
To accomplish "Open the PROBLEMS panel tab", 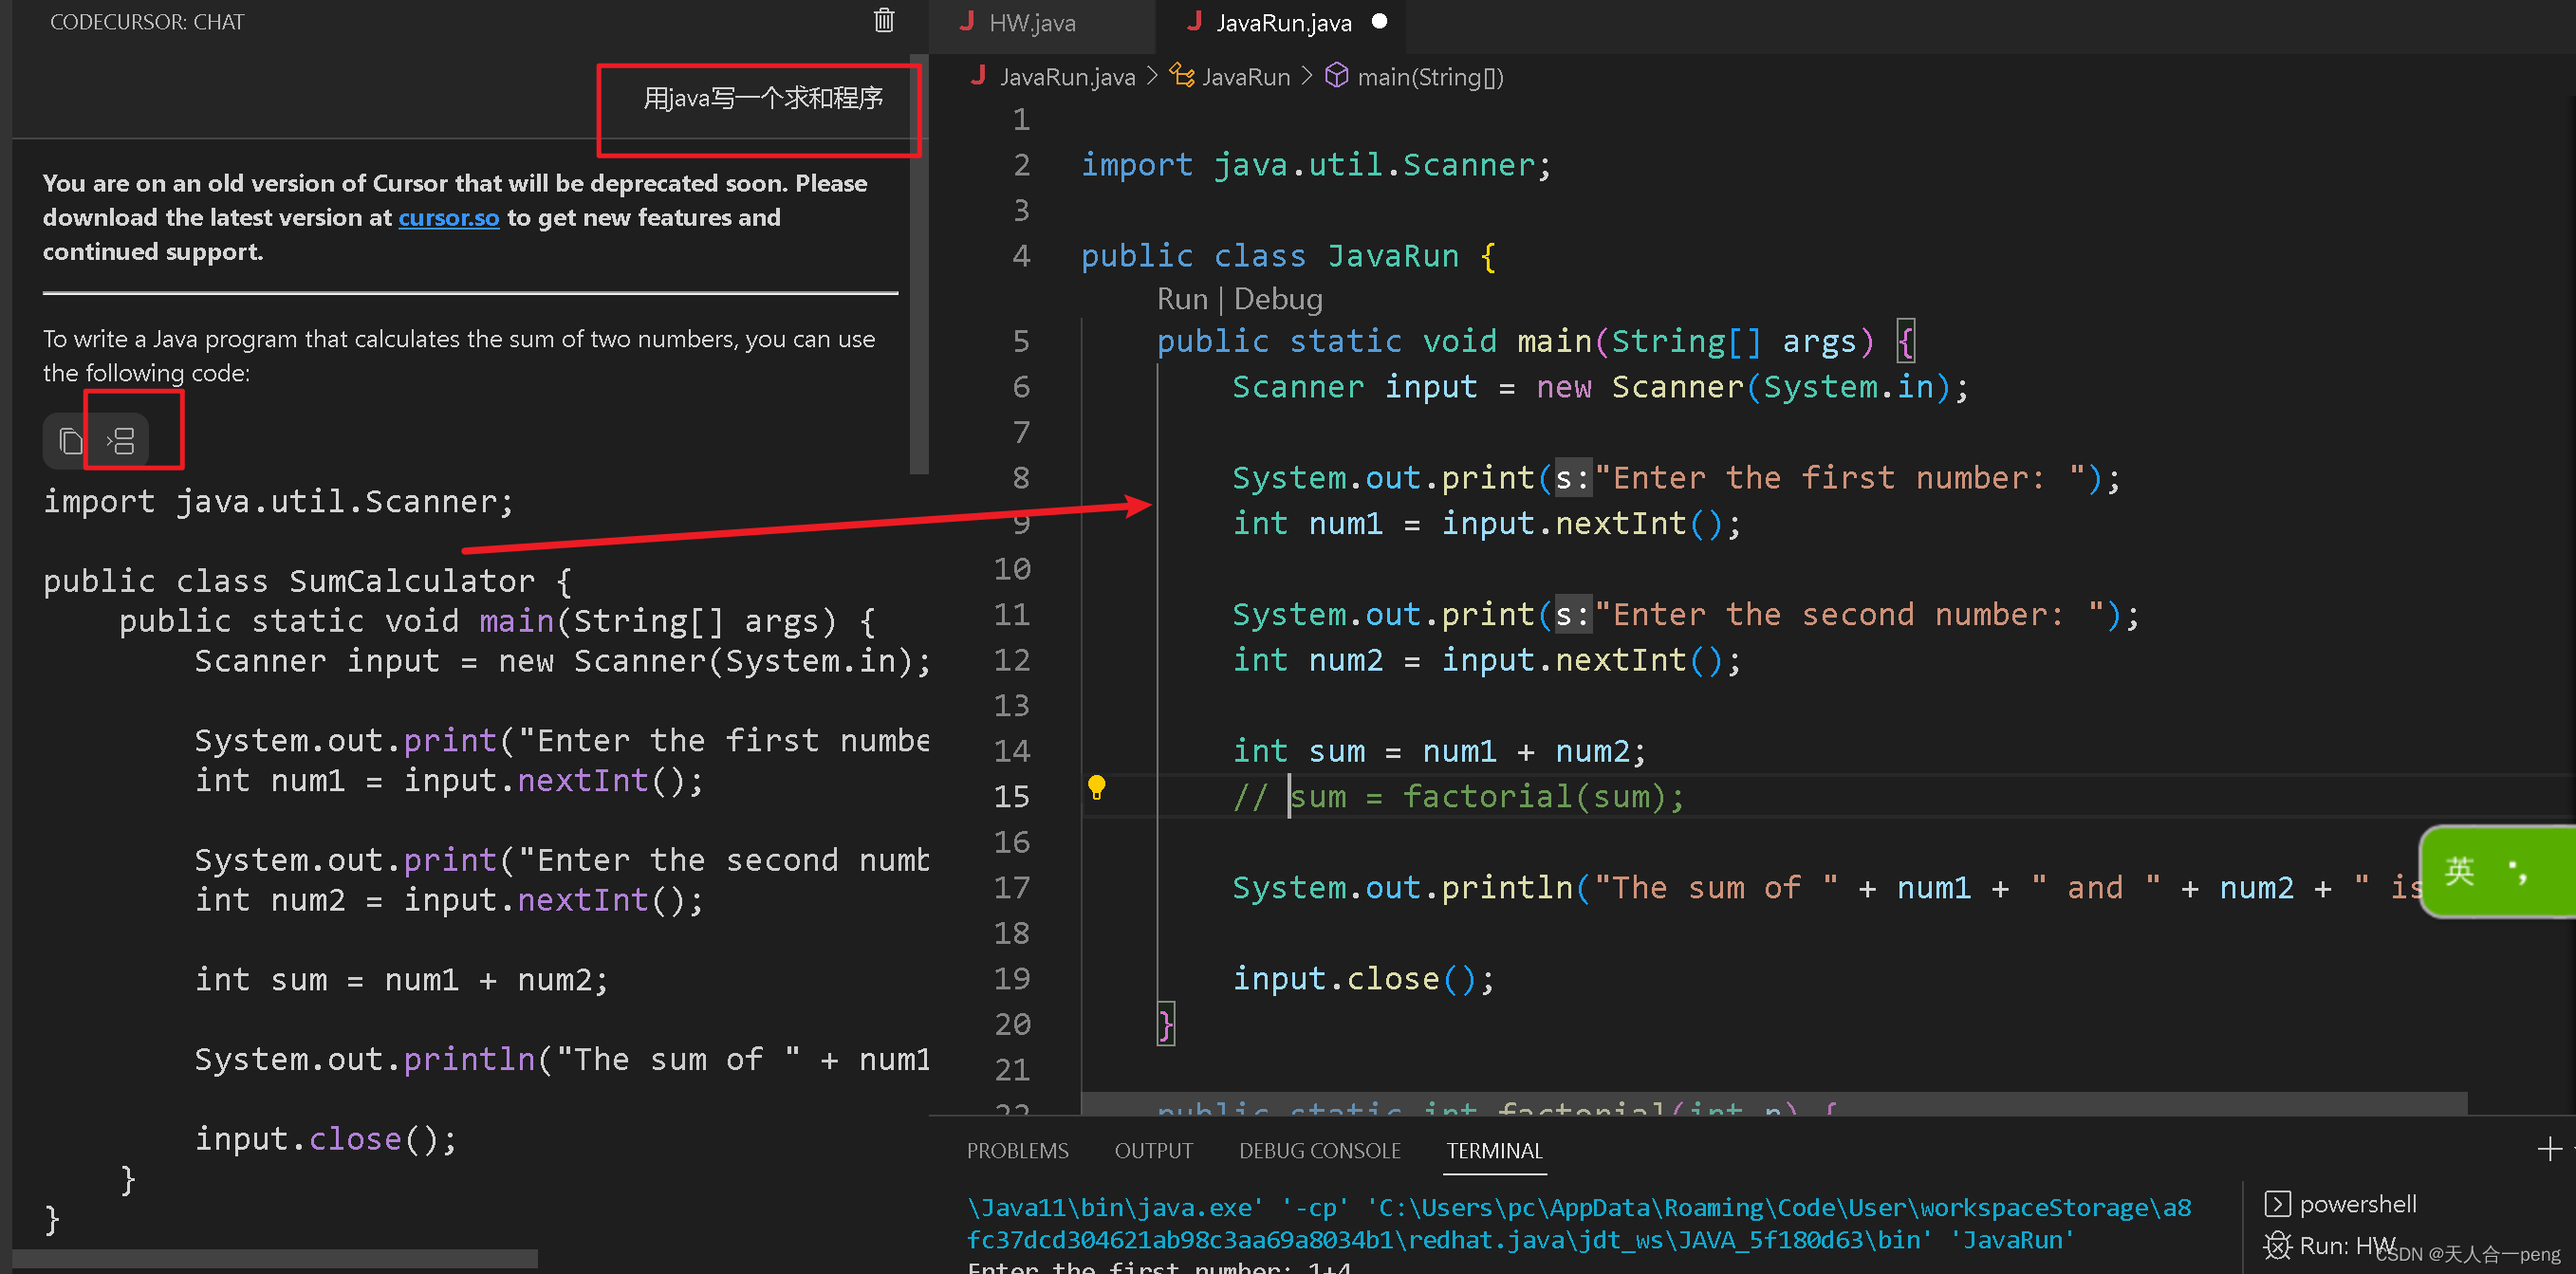I will click(x=1017, y=1151).
